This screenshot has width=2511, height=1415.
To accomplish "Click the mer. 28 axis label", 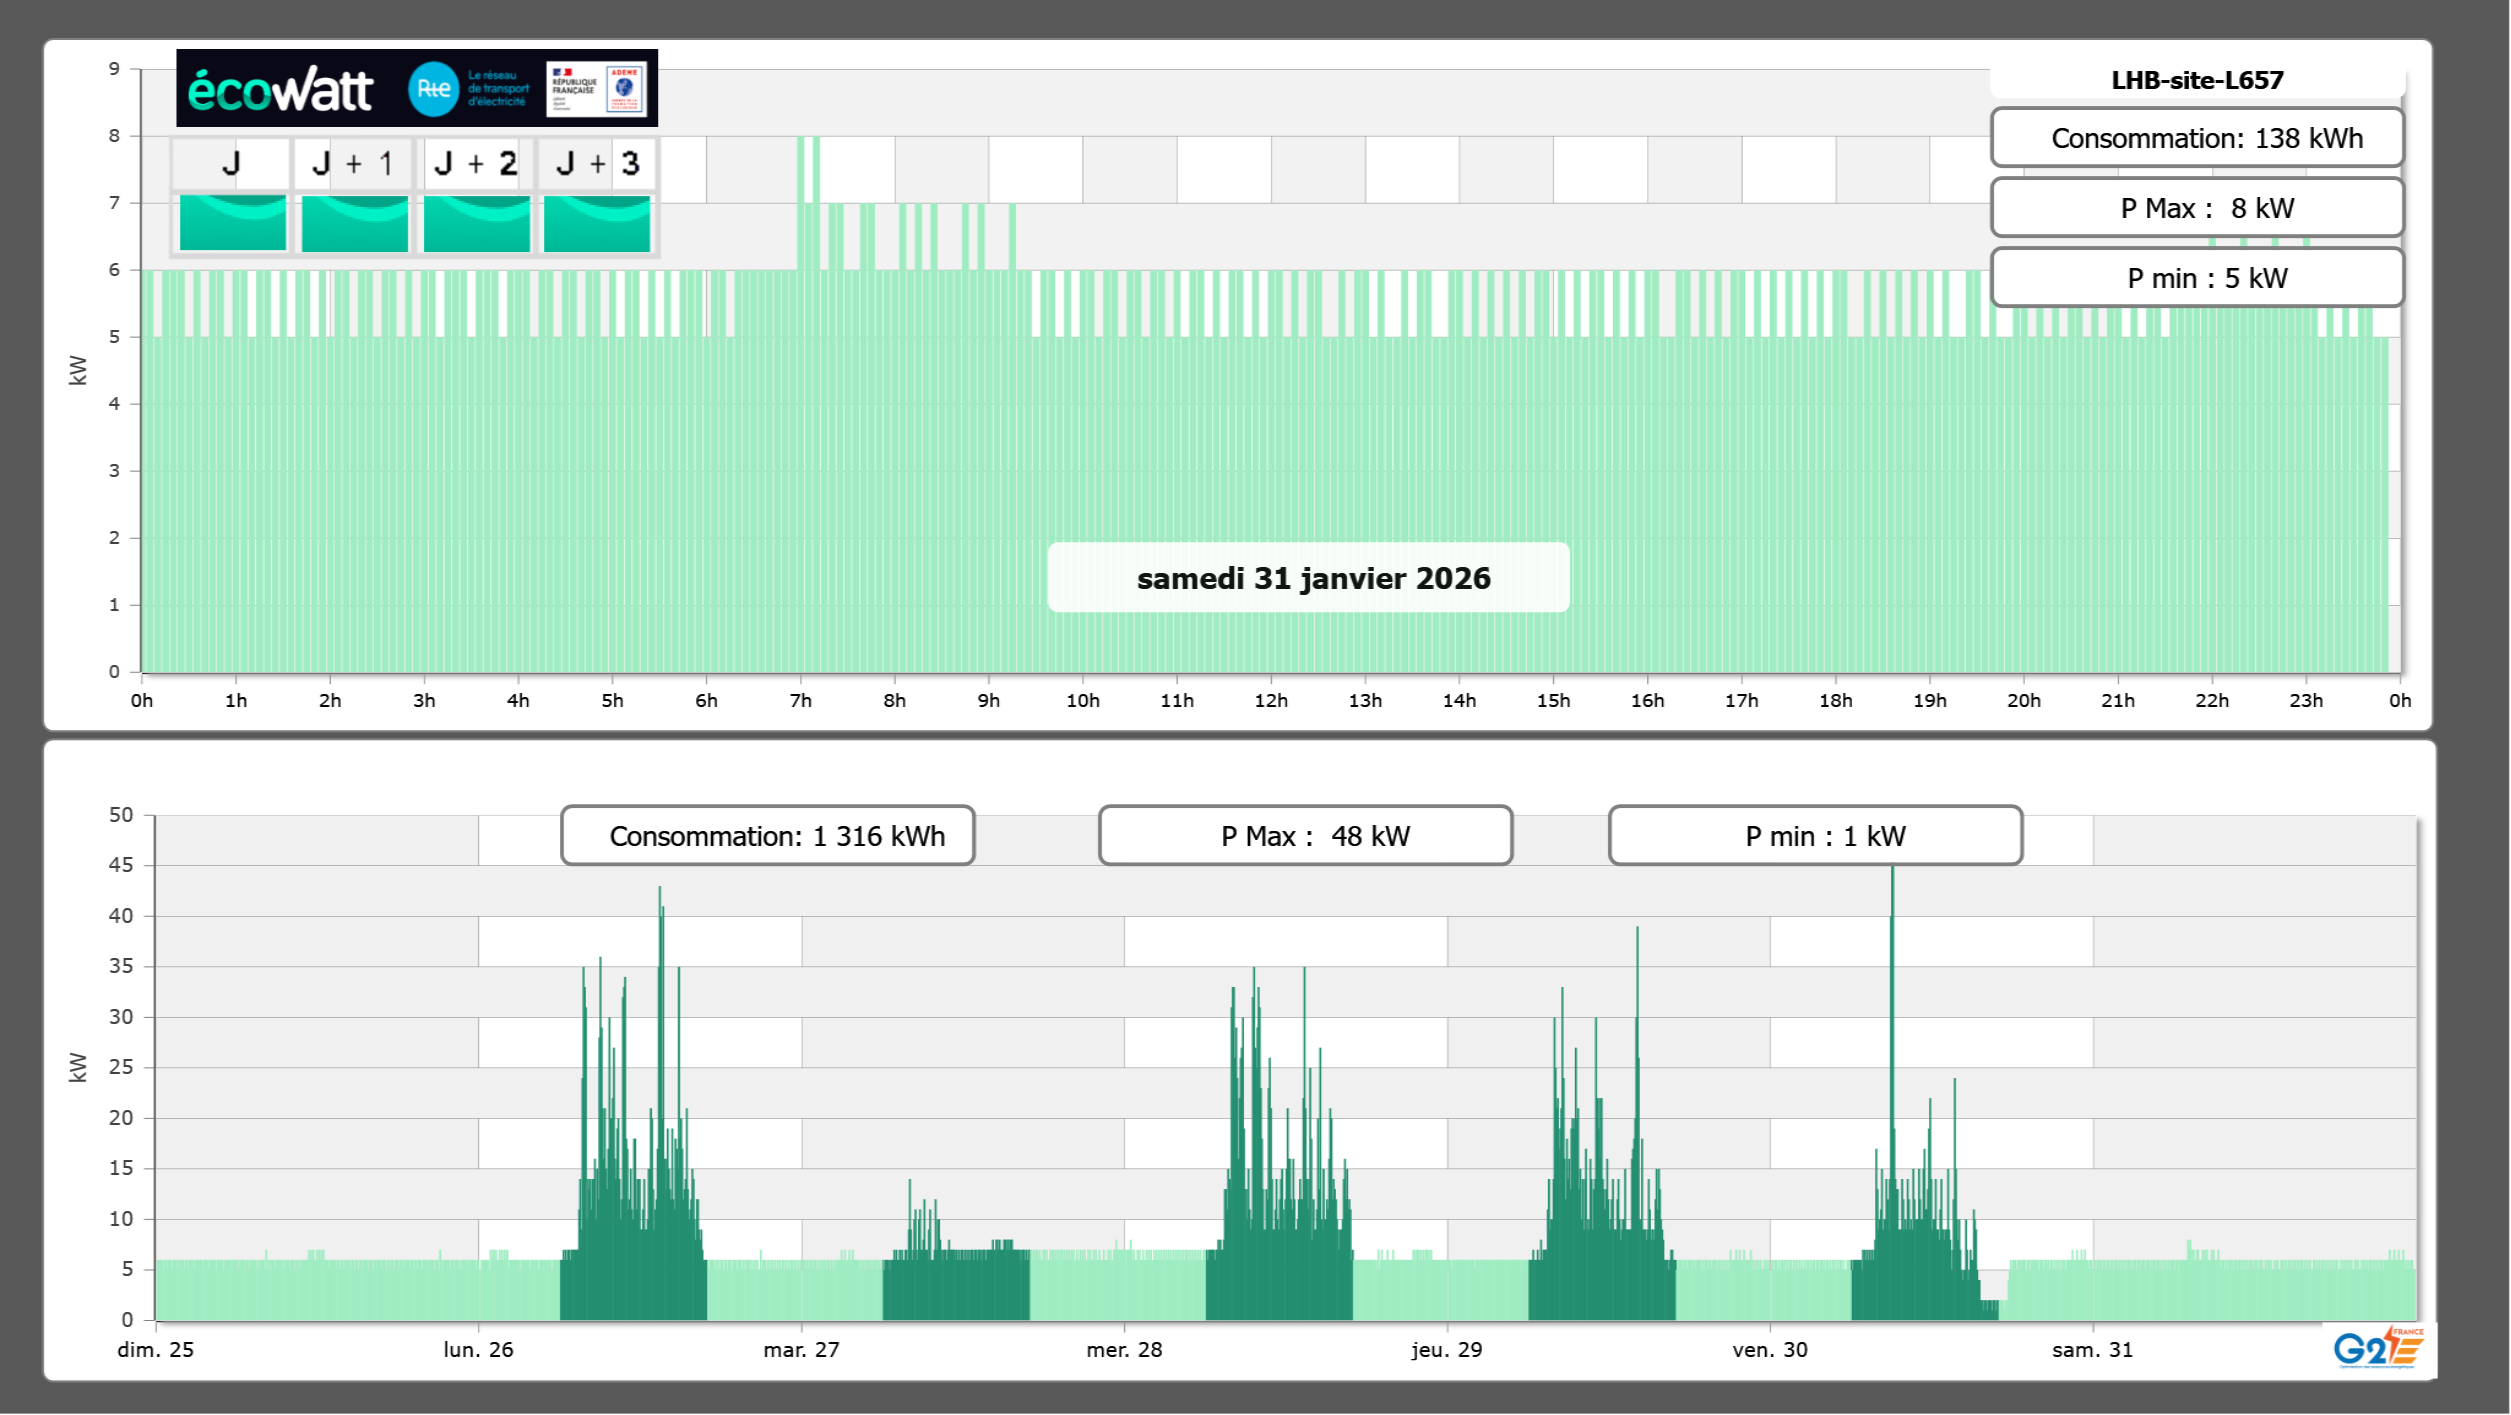I will 1124,1349.
